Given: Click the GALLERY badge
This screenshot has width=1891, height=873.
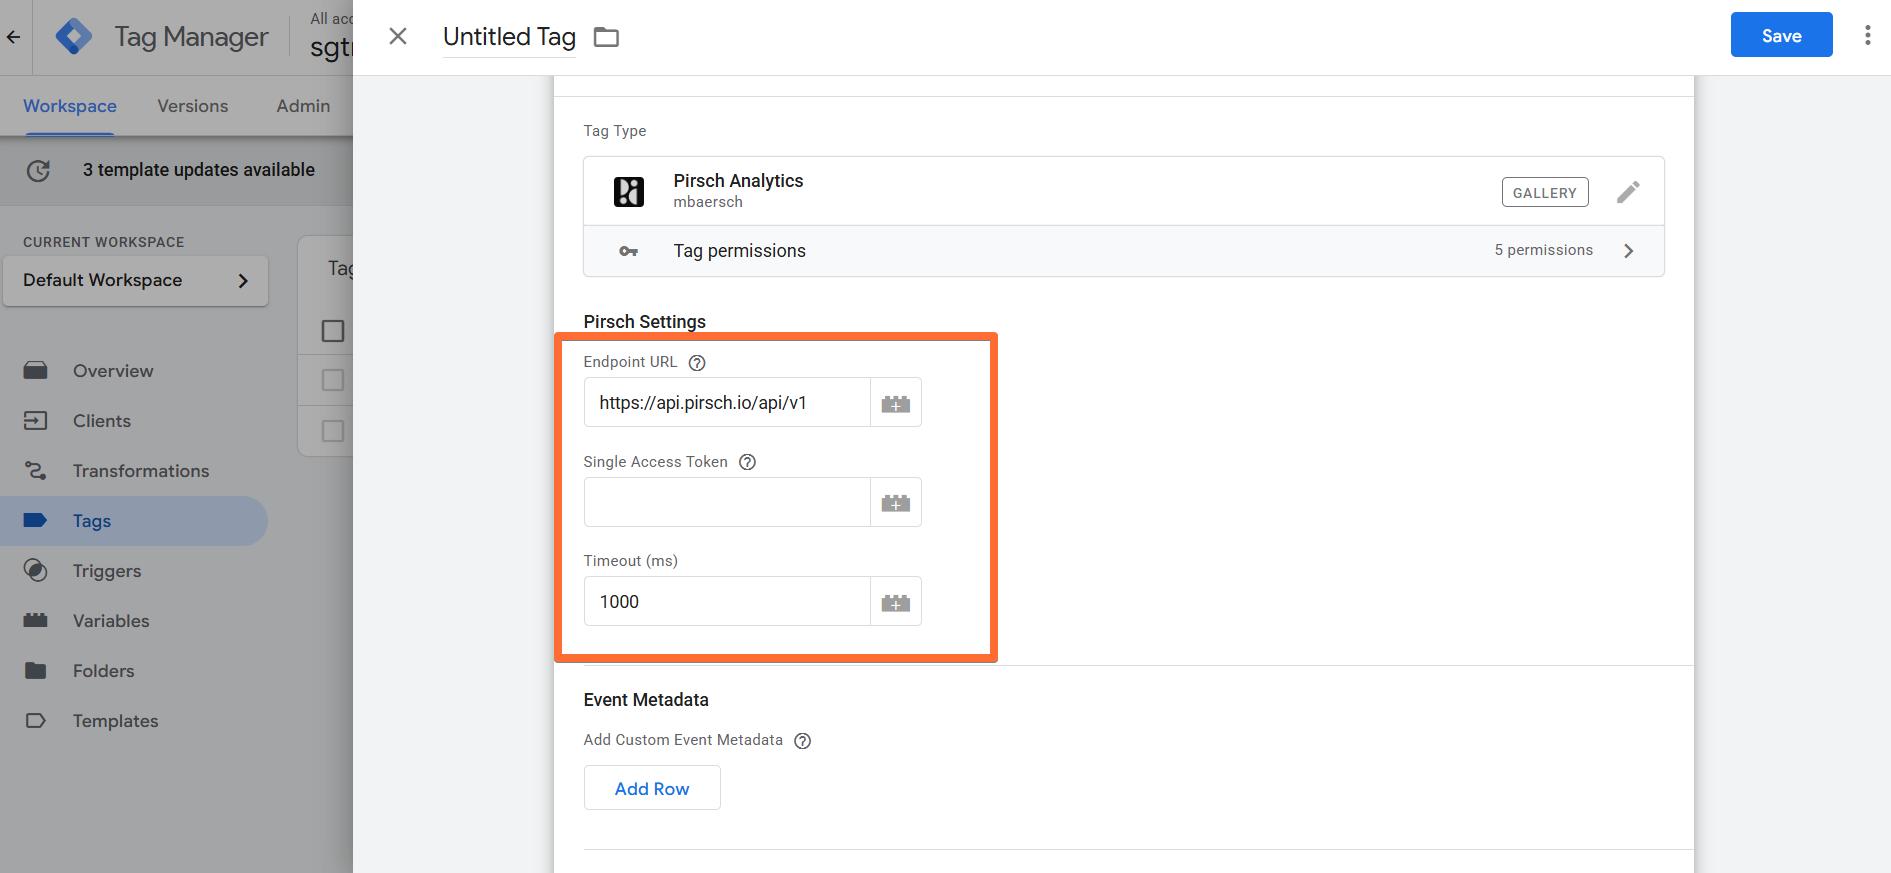Looking at the screenshot, I should pos(1544,192).
